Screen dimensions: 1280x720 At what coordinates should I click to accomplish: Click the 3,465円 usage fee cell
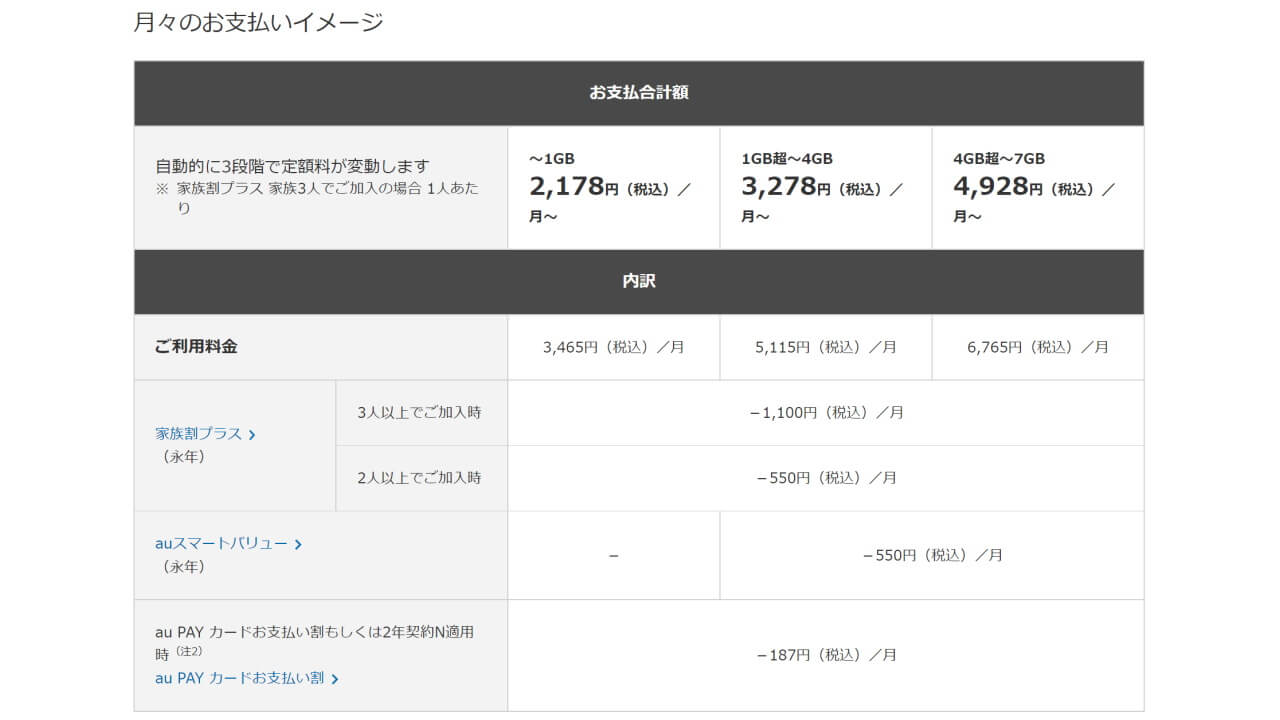[x=613, y=347]
